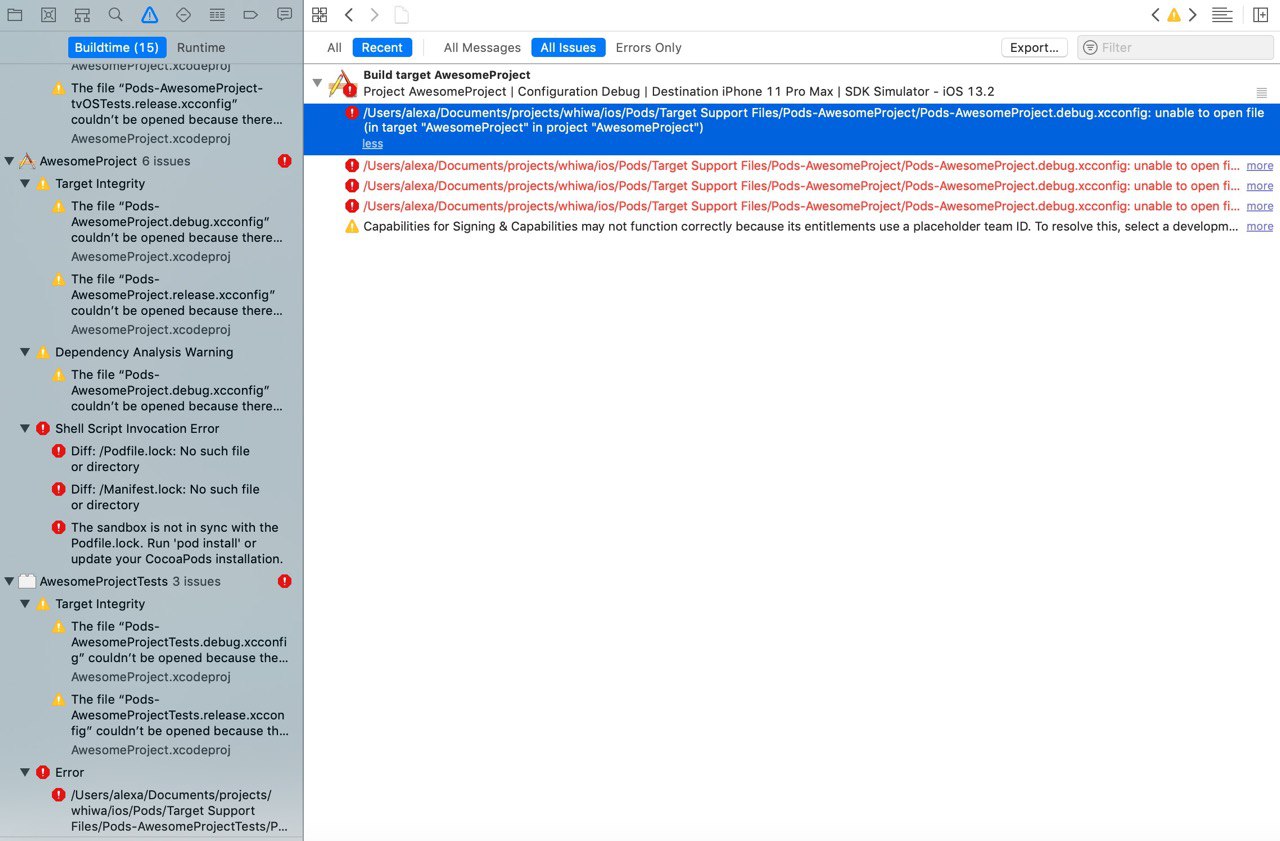Click the Export... button
Viewport: 1280px width, 841px height.
[x=1034, y=47]
